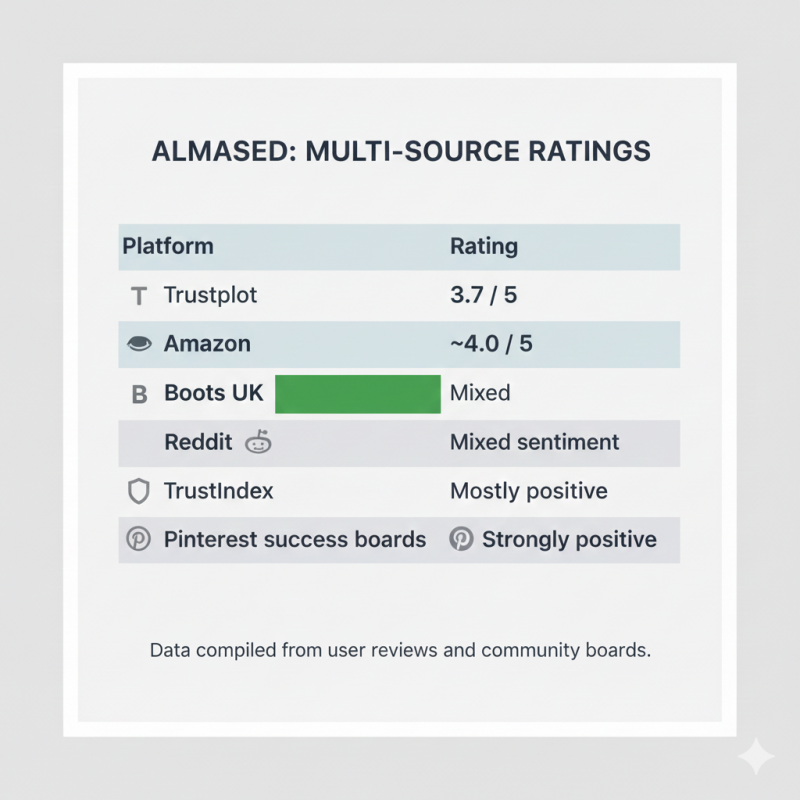Click the sparkle star icon in corner

point(756,756)
